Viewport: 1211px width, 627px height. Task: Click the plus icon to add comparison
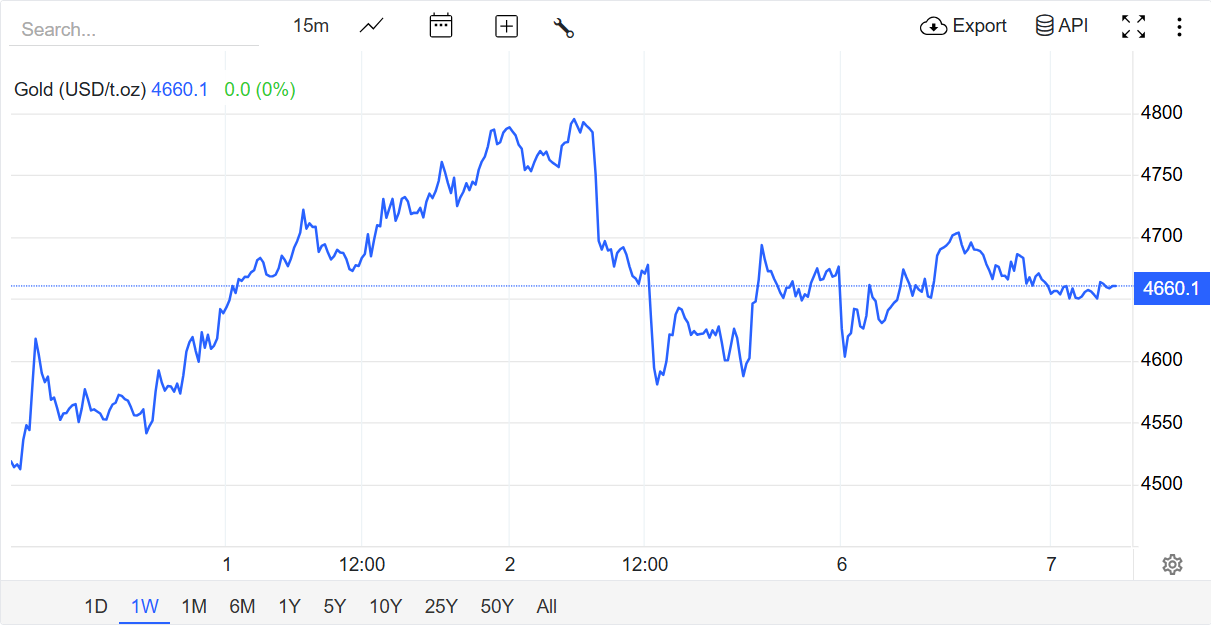coord(507,27)
